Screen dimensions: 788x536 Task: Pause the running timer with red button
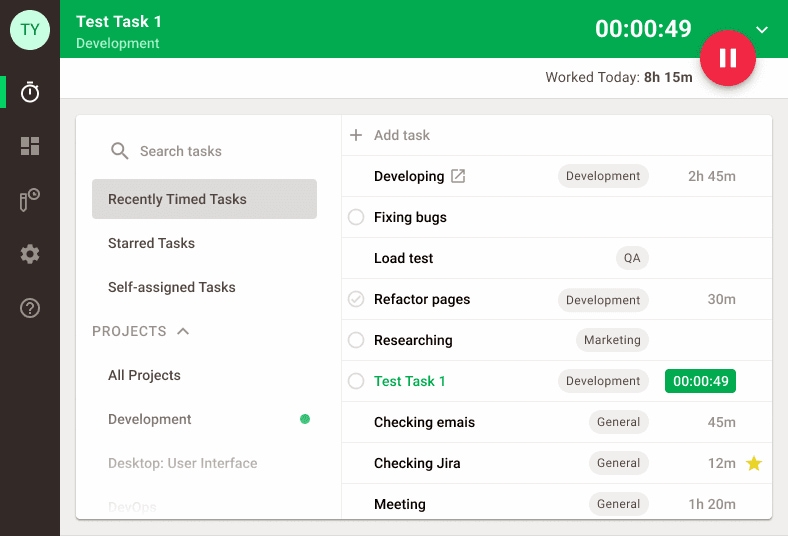tap(727, 58)
